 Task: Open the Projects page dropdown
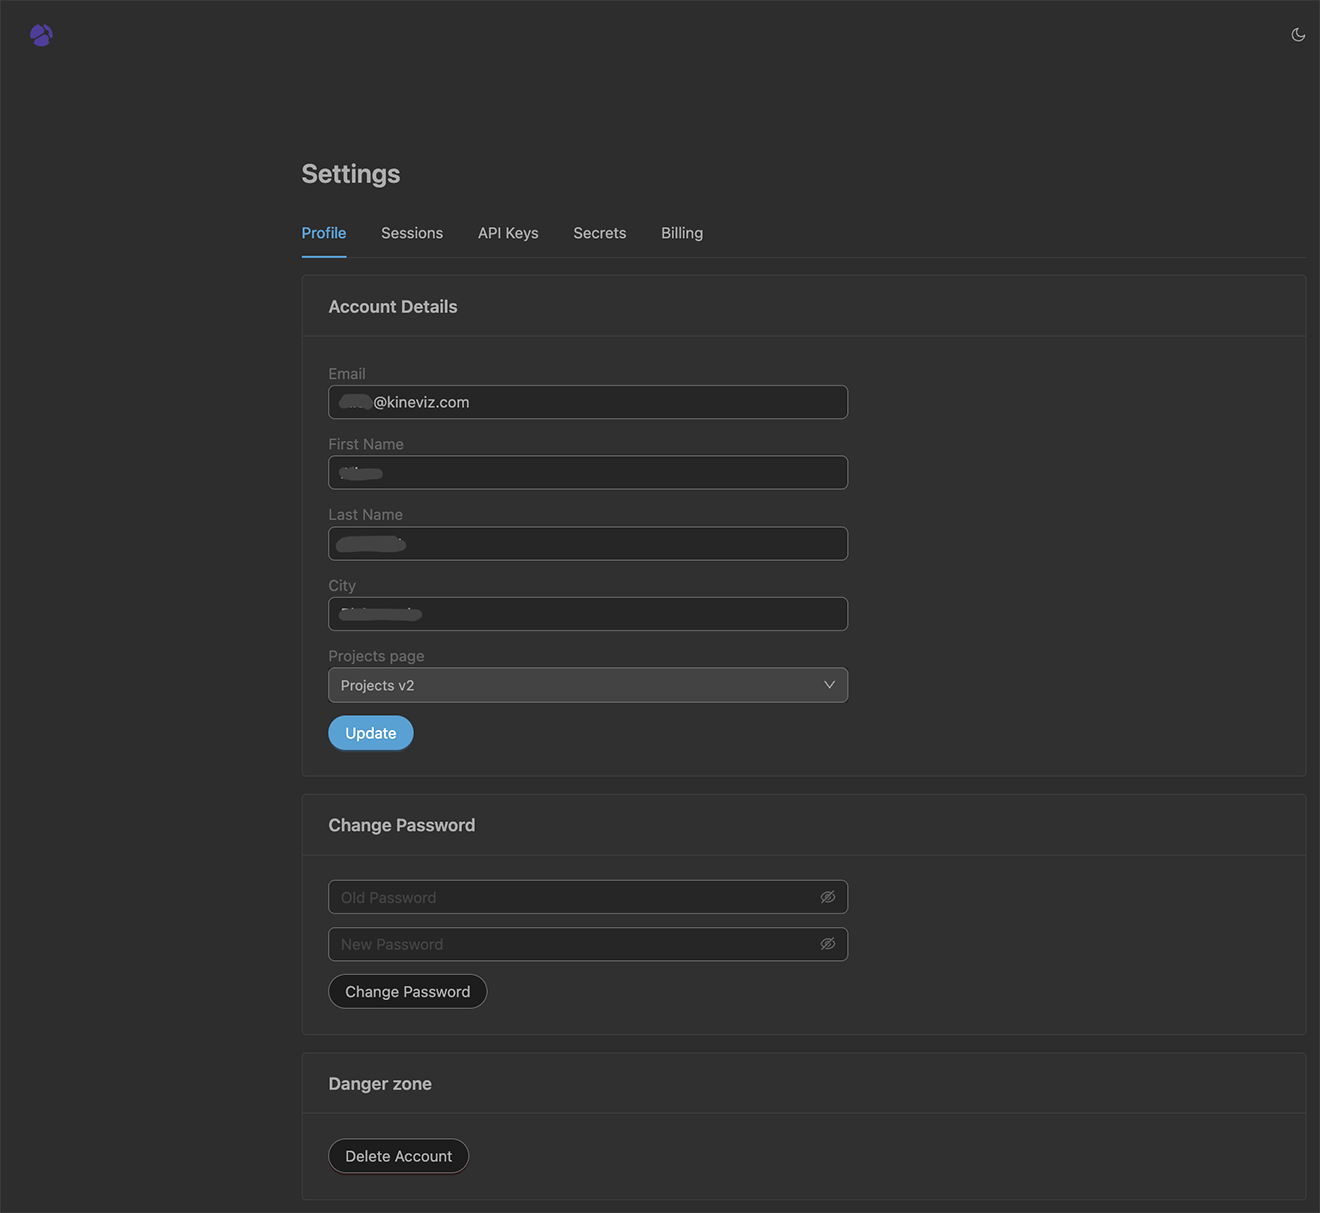[x=588, y=685]
